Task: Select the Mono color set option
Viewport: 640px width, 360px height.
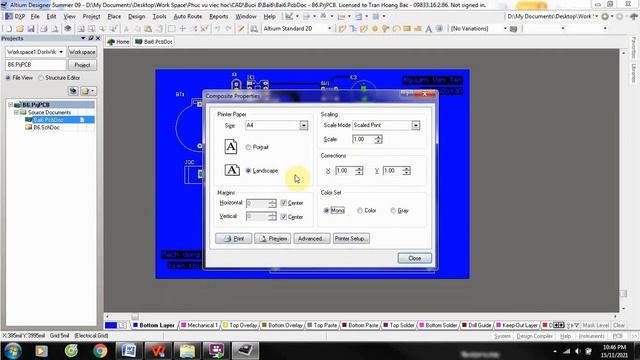Action: click(x=327, y=211)
